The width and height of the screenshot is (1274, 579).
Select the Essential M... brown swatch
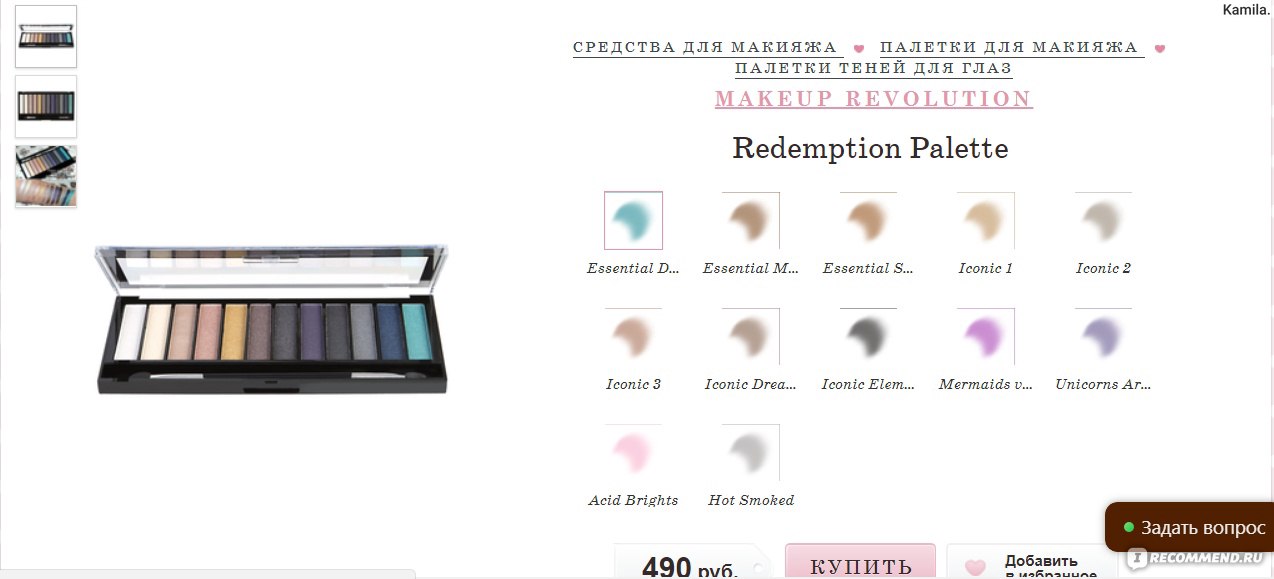[751, 220]
